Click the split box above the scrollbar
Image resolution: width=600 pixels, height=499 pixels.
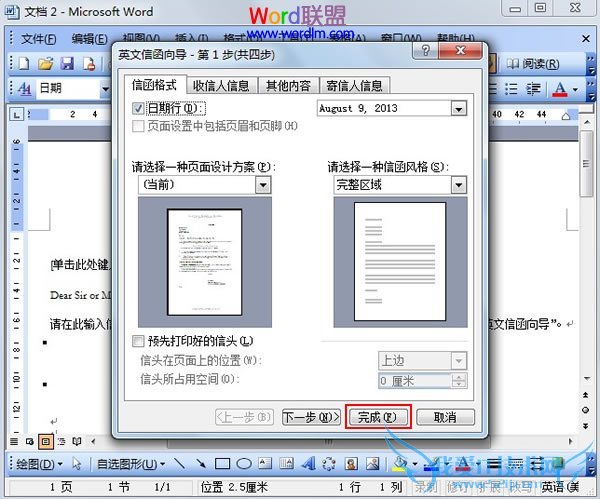point(586,110)
